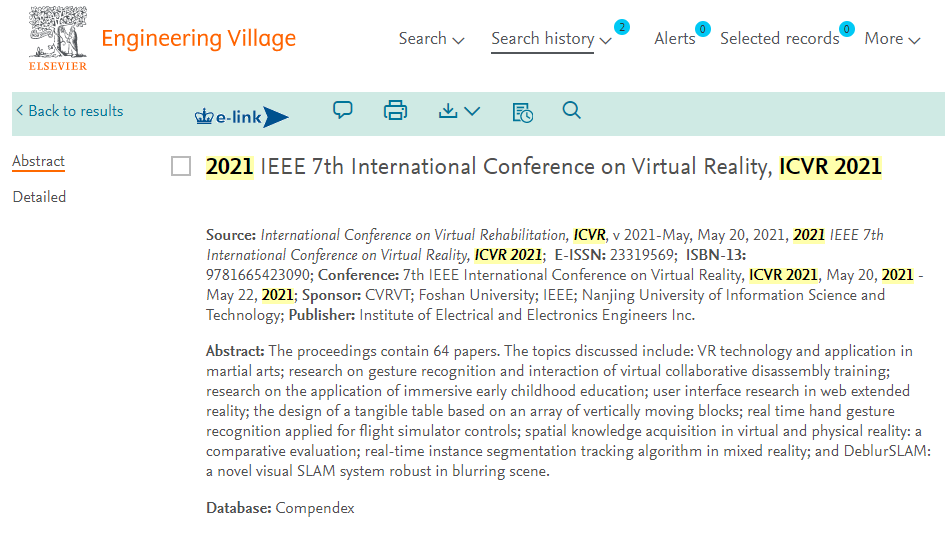Screen dimensions: 945x534
Task: View Selected records
Action: [x=779, y=39]
